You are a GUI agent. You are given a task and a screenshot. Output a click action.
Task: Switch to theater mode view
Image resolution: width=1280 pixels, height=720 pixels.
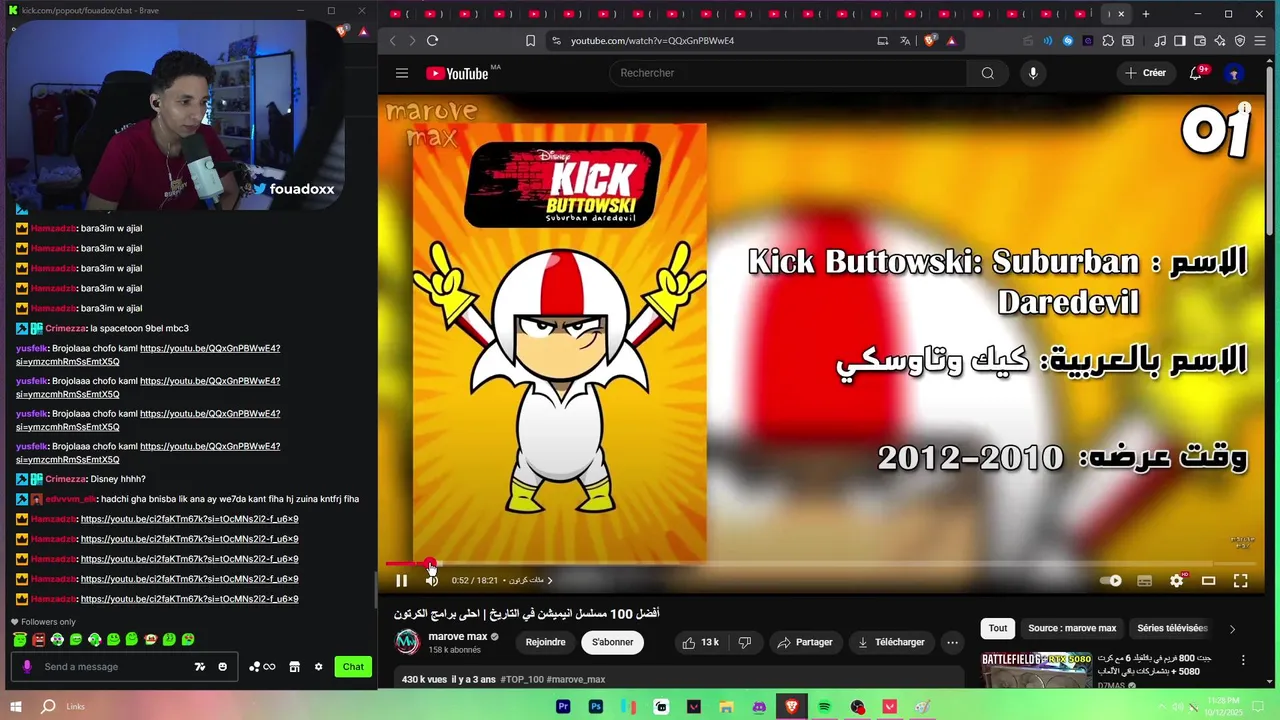[x=1208, y=580]
